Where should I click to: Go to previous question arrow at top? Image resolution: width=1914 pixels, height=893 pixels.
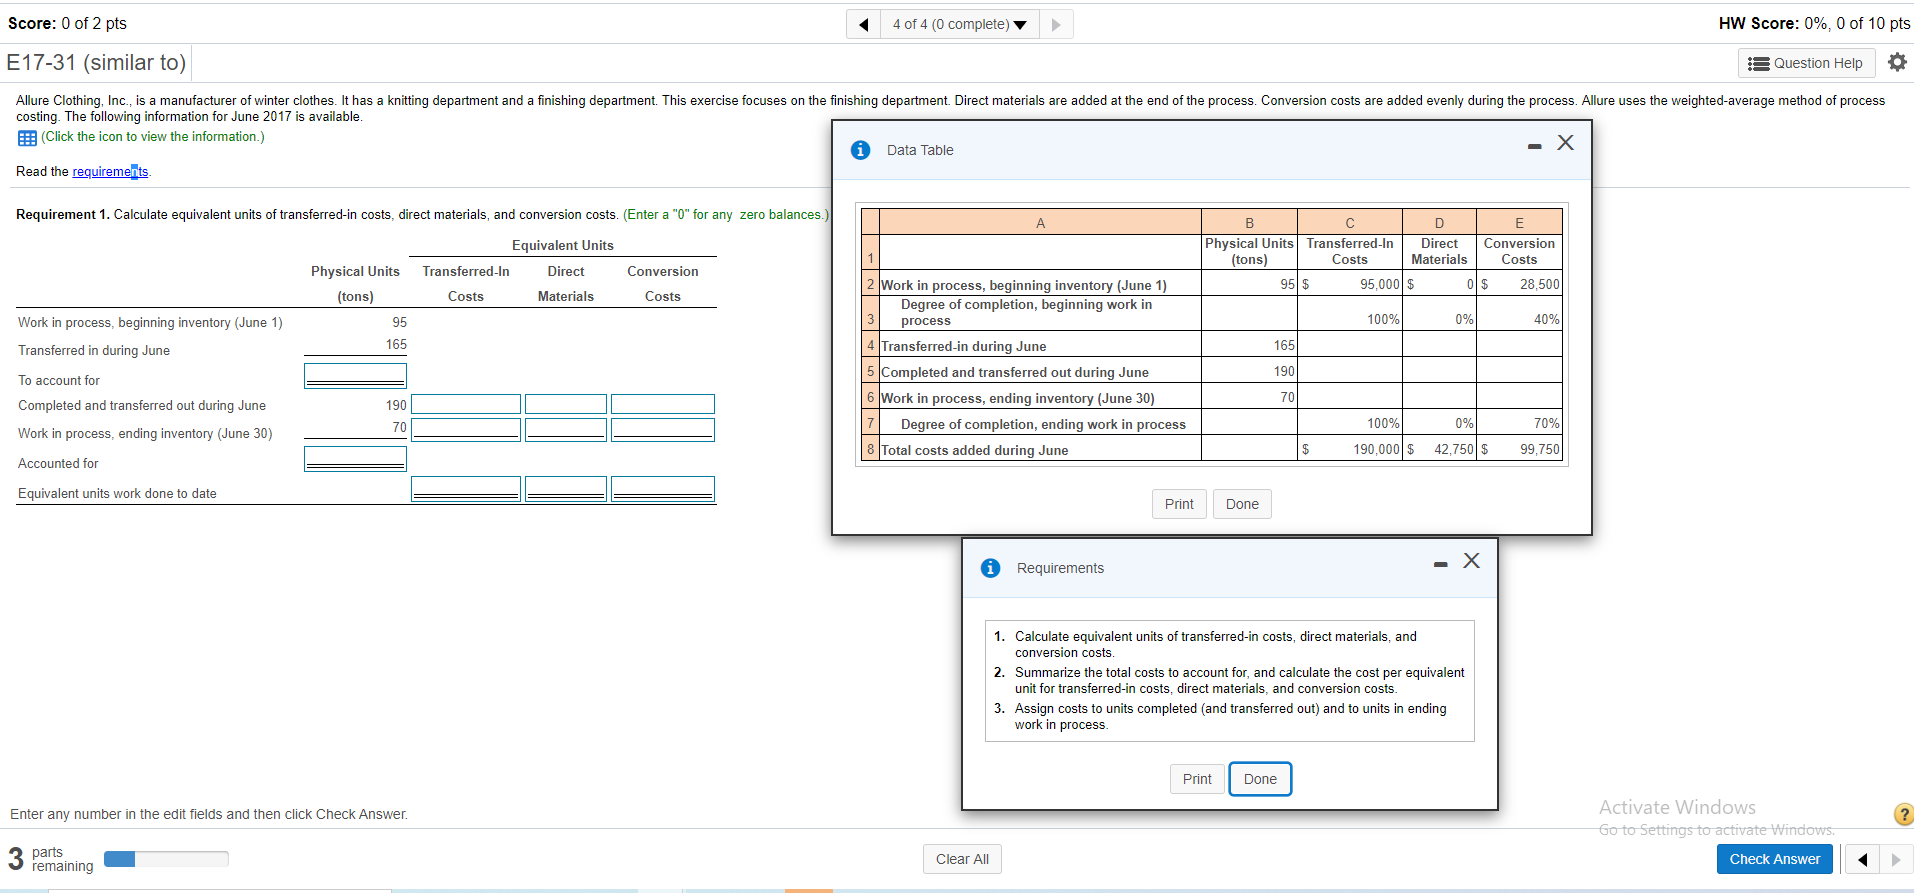(x=864, y=24)
